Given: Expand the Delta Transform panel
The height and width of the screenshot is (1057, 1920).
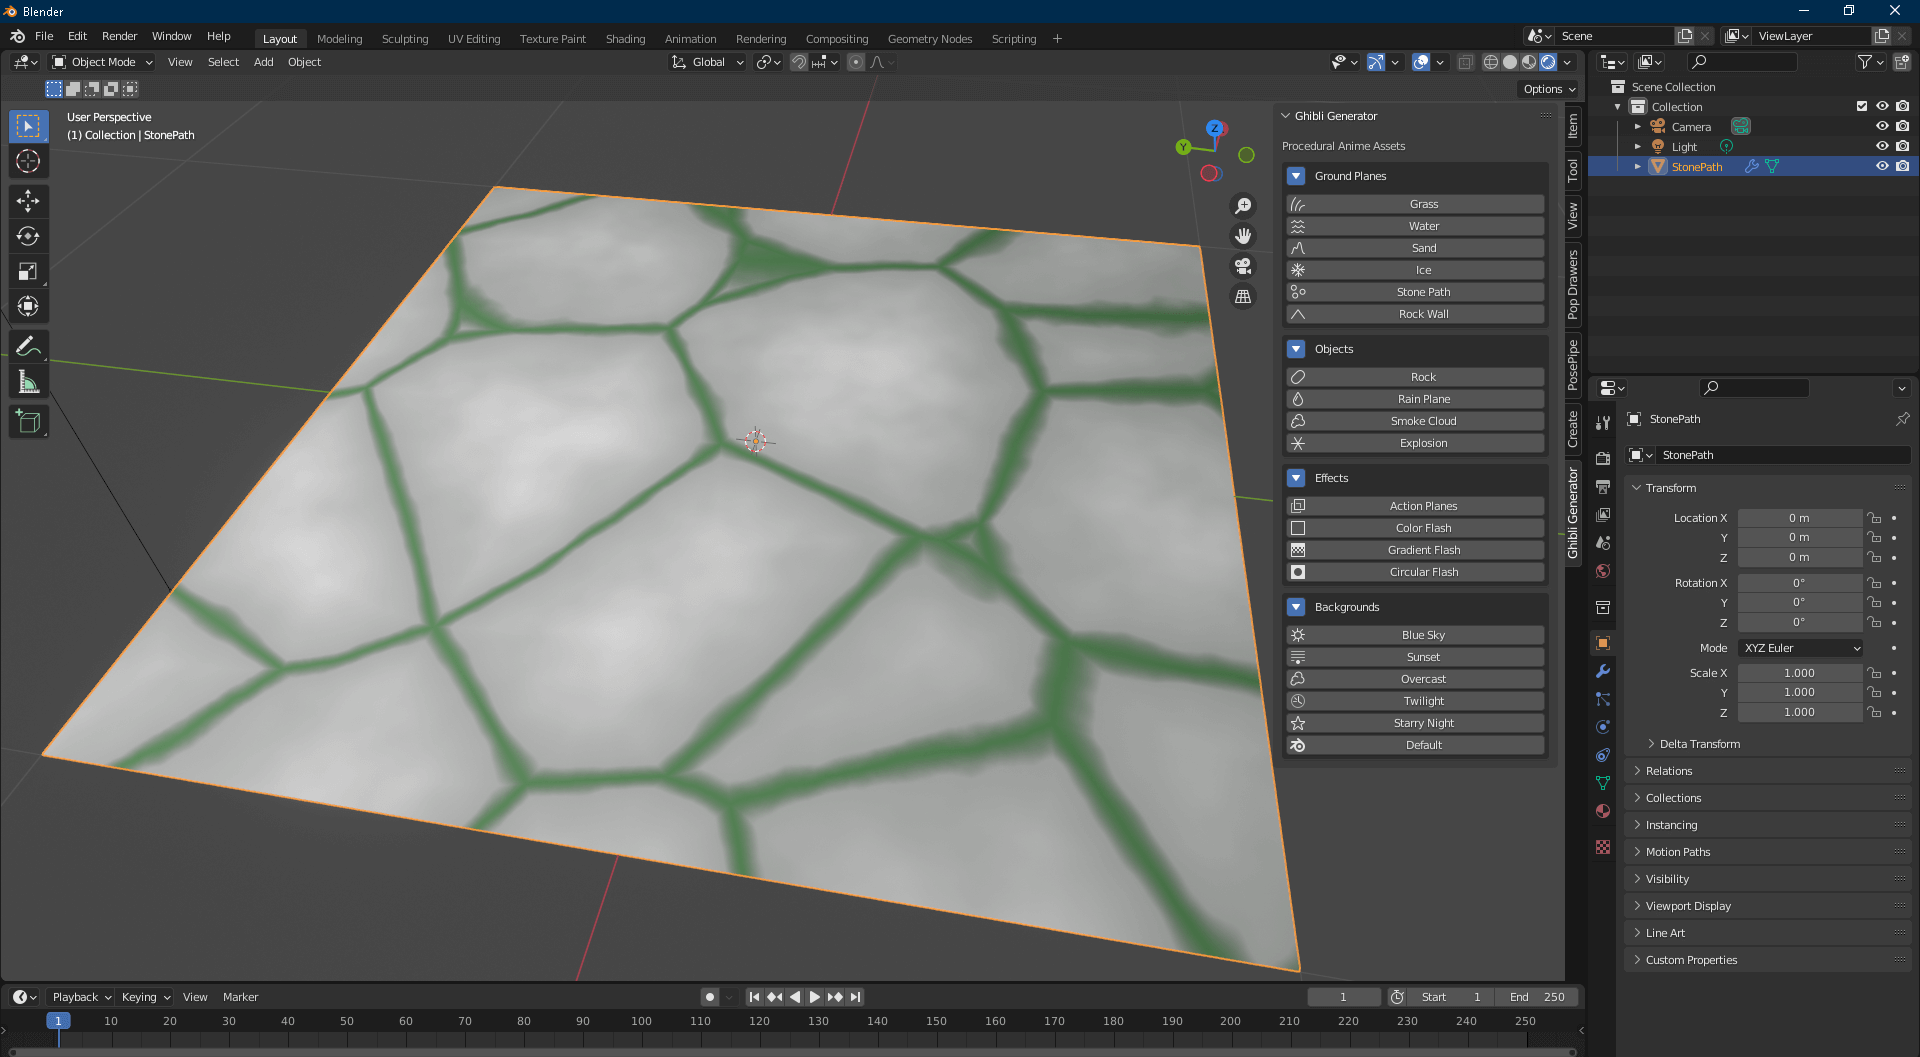Looking at the screenshot, I should coord(1699,744).
